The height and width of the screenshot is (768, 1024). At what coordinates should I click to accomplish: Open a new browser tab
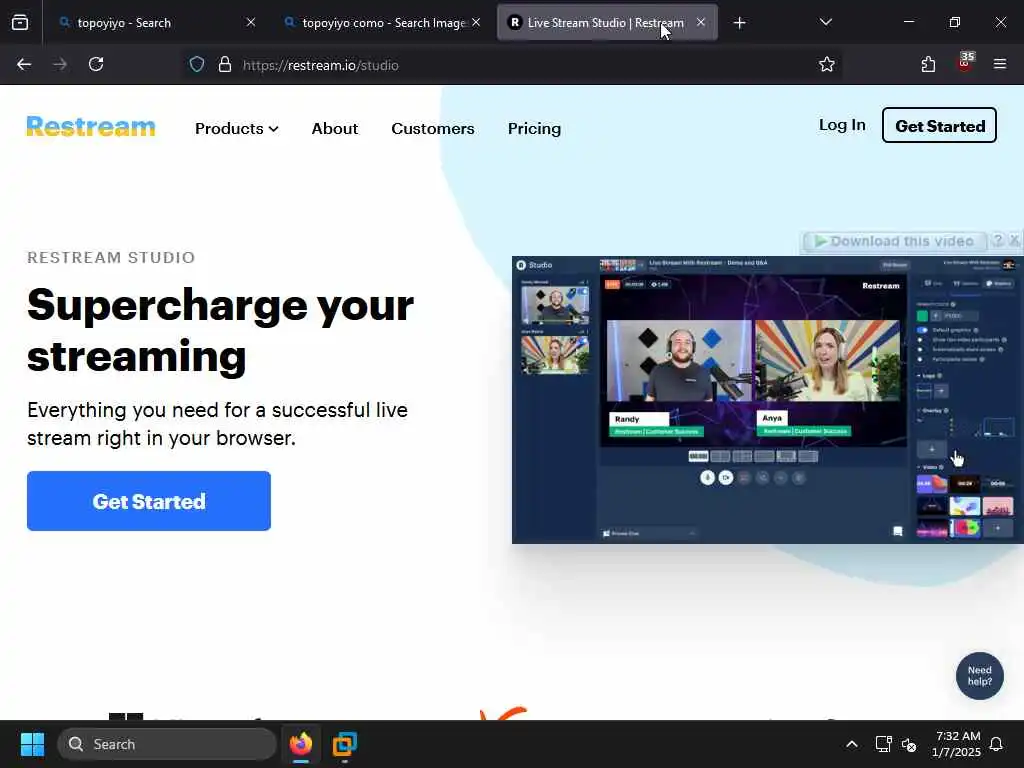739,23
